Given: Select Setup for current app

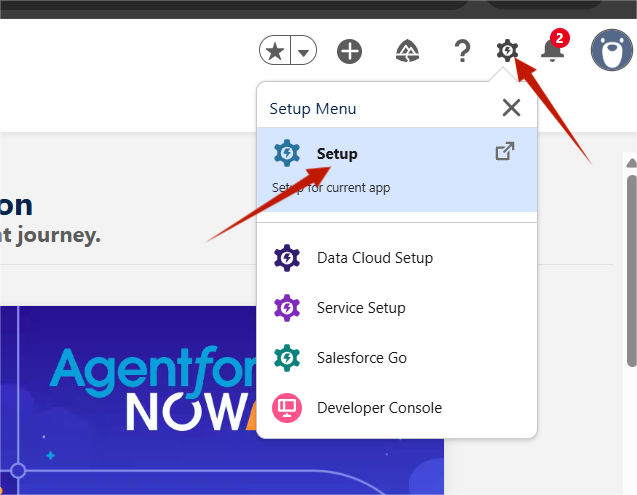Looking at the screenshot, I should 337,154.
